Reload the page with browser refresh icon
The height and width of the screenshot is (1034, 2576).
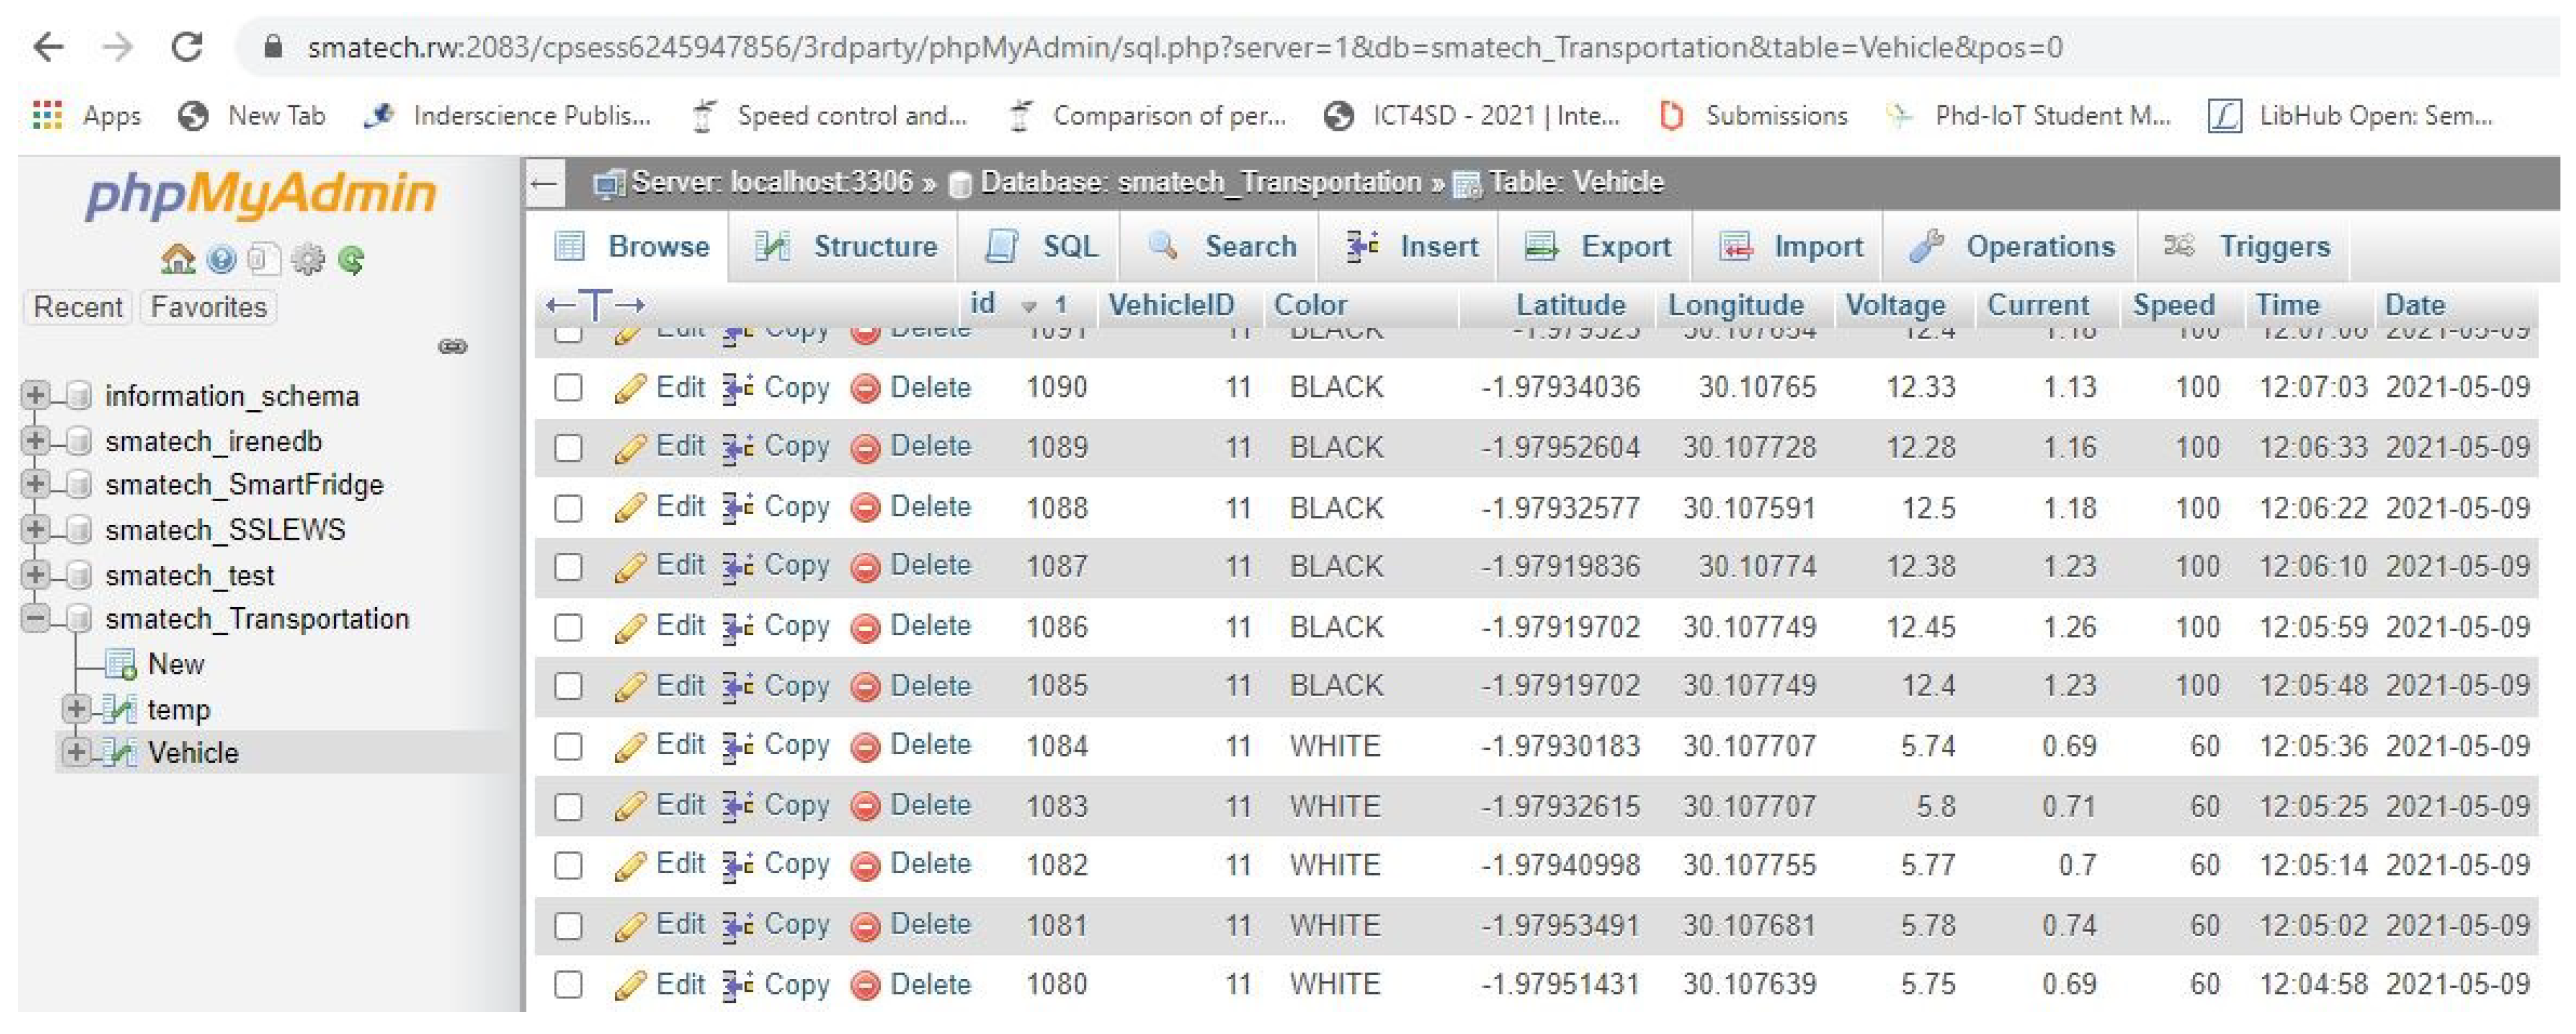(187, 47)
